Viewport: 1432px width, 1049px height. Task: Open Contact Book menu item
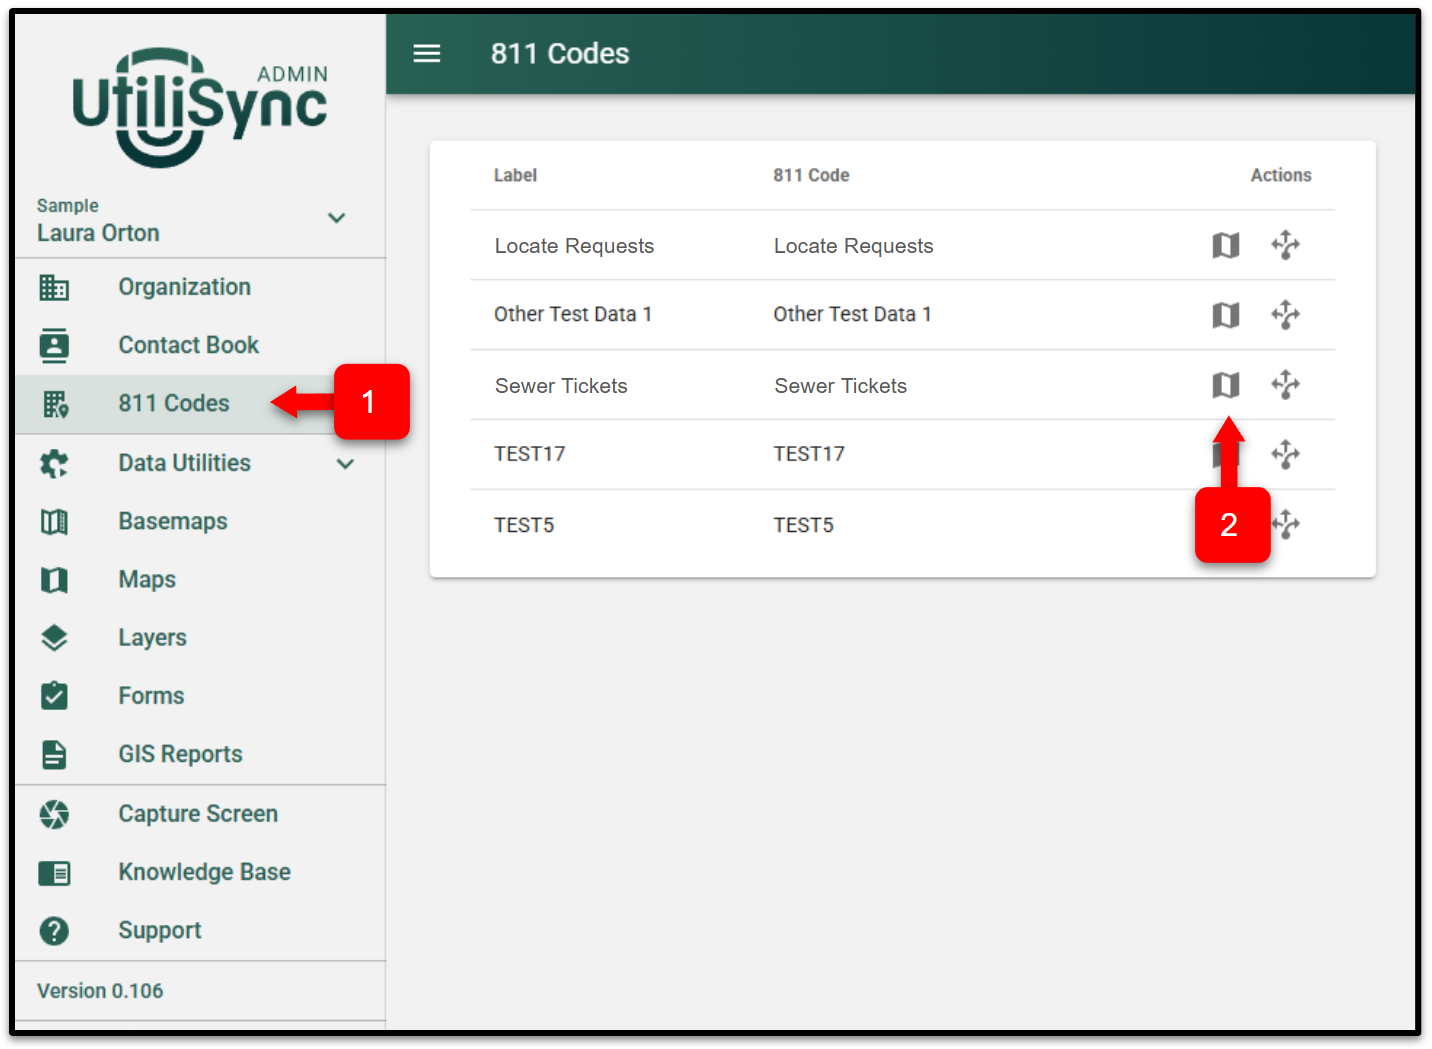pyautogui.click(x=189, y=345)
